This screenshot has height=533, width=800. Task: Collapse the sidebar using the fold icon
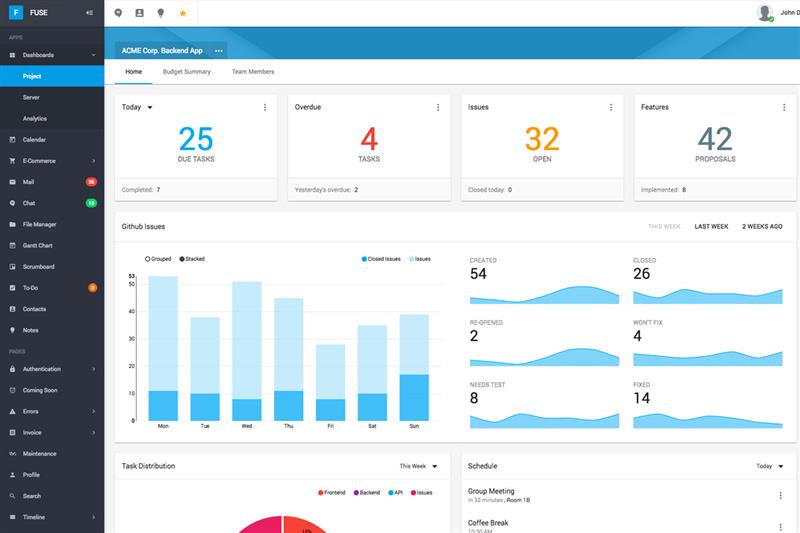coord(90,13)
